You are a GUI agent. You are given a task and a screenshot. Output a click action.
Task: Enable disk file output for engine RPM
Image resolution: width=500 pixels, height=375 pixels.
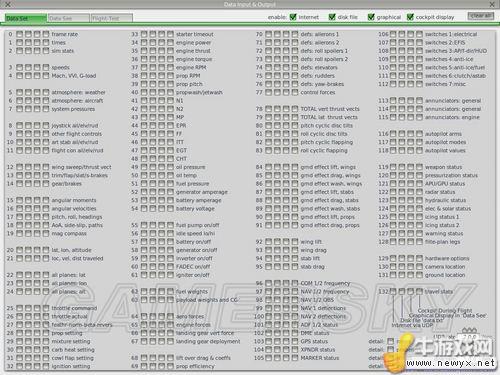(x=153, y=67)
